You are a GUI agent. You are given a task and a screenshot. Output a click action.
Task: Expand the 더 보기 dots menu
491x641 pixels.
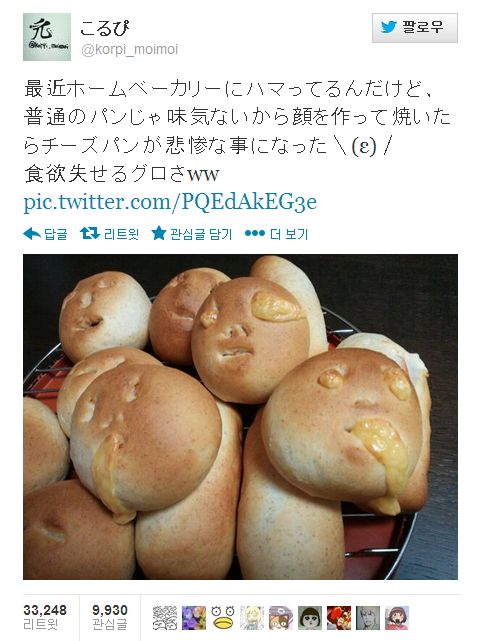pos(255,233)
